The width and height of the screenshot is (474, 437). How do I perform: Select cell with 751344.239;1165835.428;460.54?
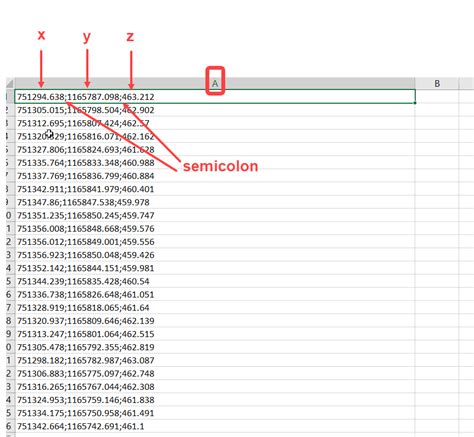tap(215, 281)
